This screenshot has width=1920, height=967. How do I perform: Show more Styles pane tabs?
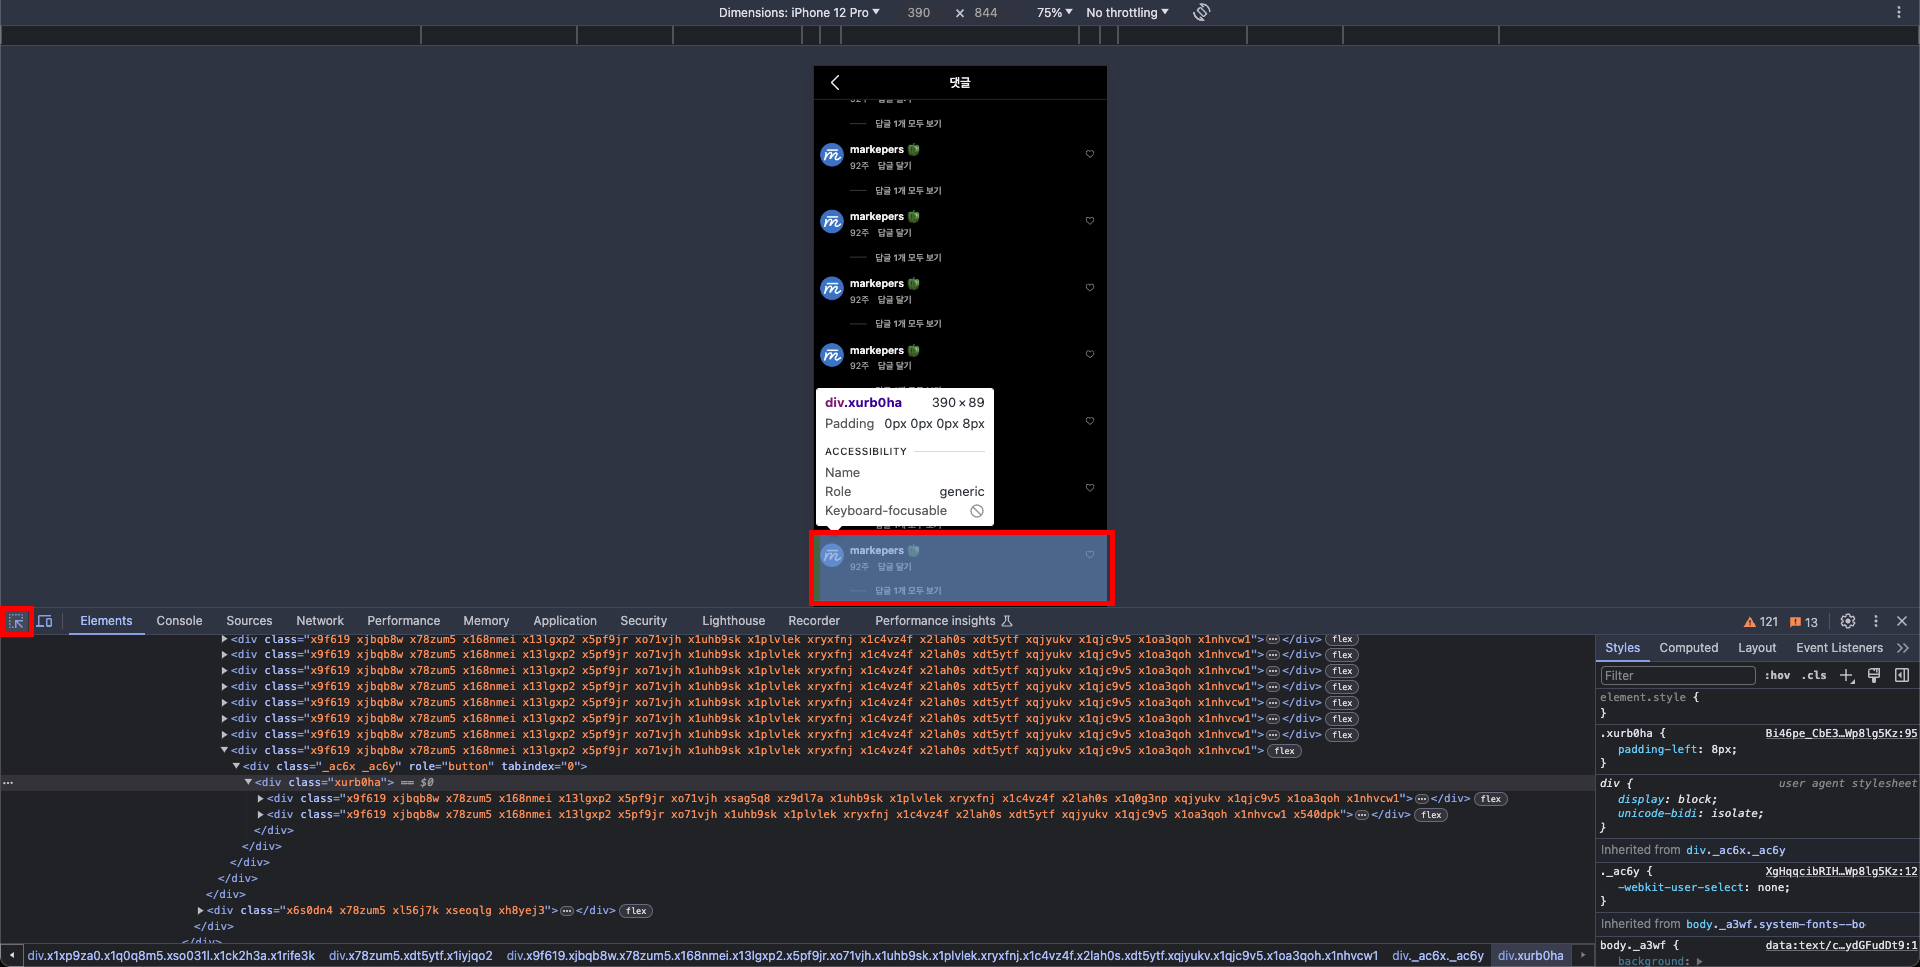(1903, 648)
